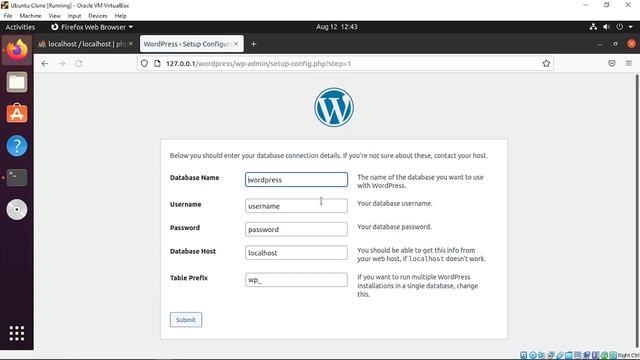Switch to the localhost phpMyAdmin tab

(85, 44)
